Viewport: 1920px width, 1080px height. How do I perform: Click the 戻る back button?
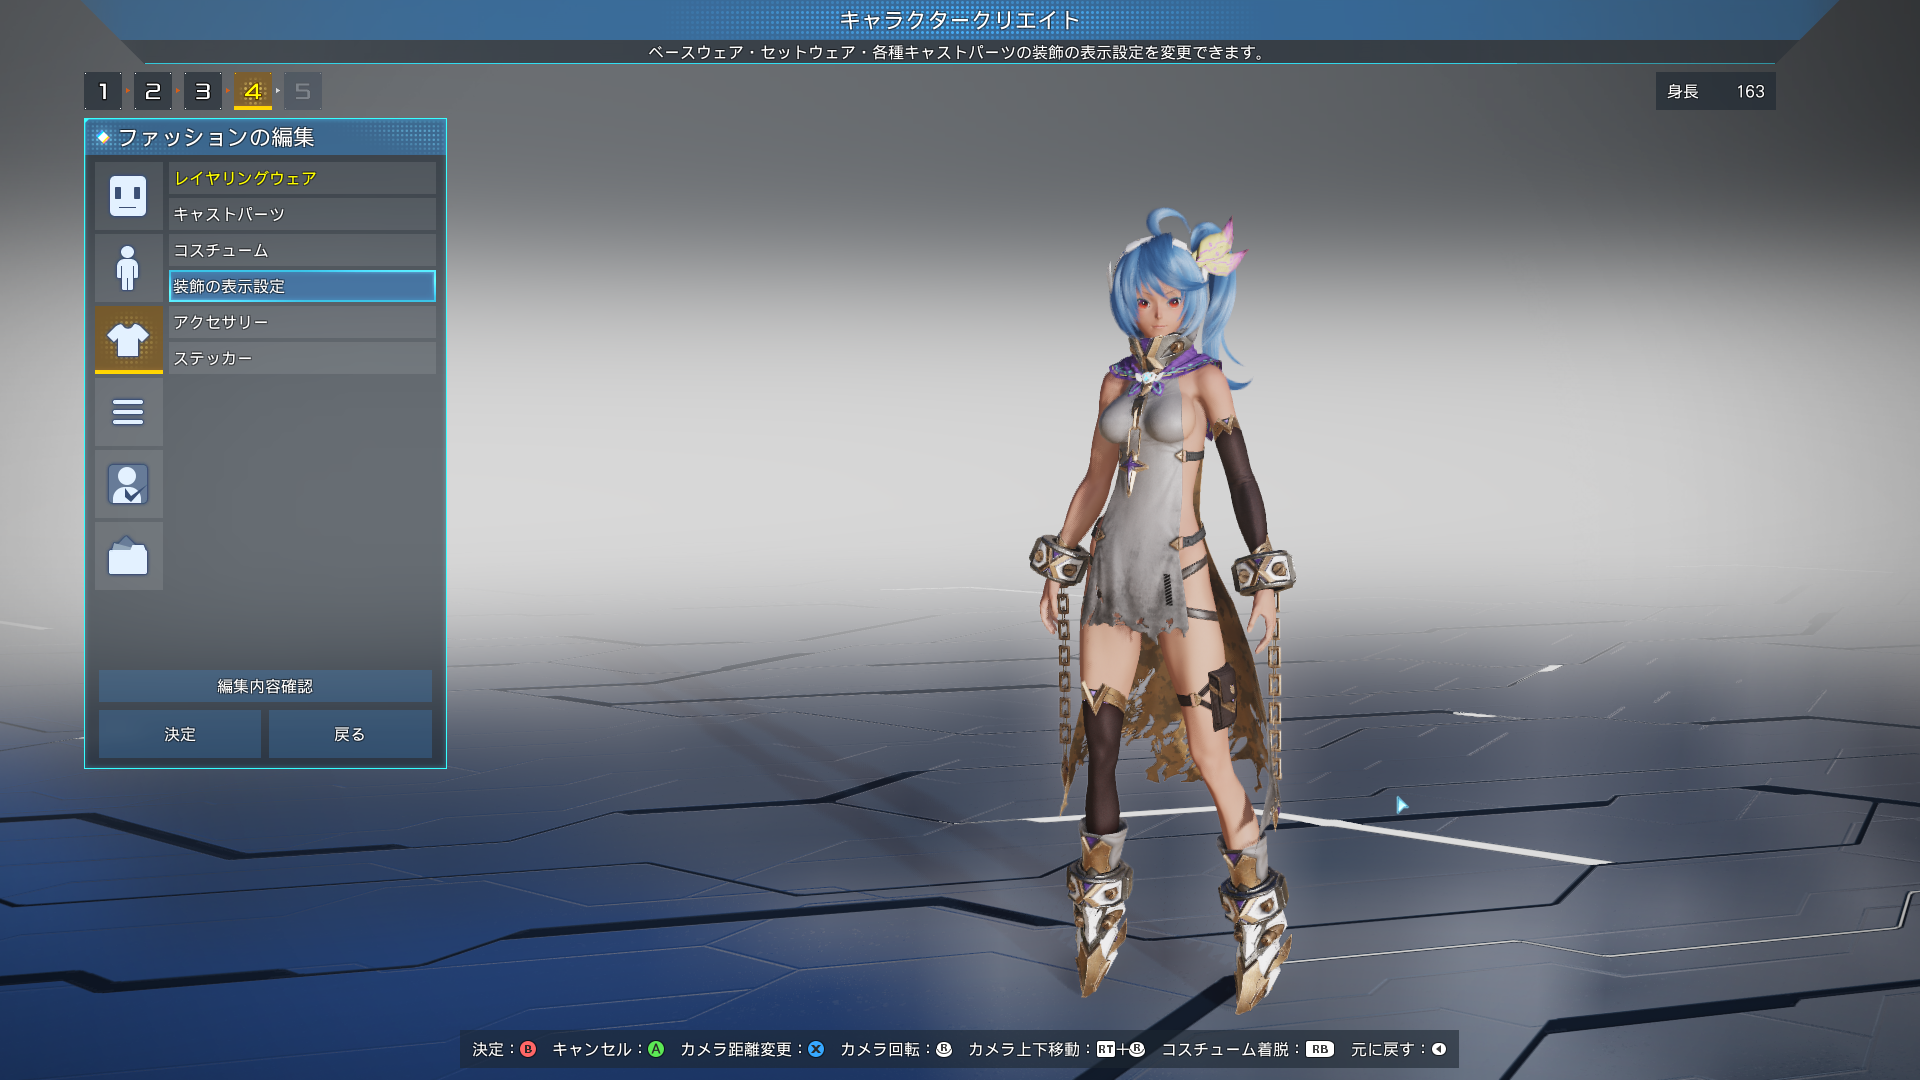[x=350, y=734]
